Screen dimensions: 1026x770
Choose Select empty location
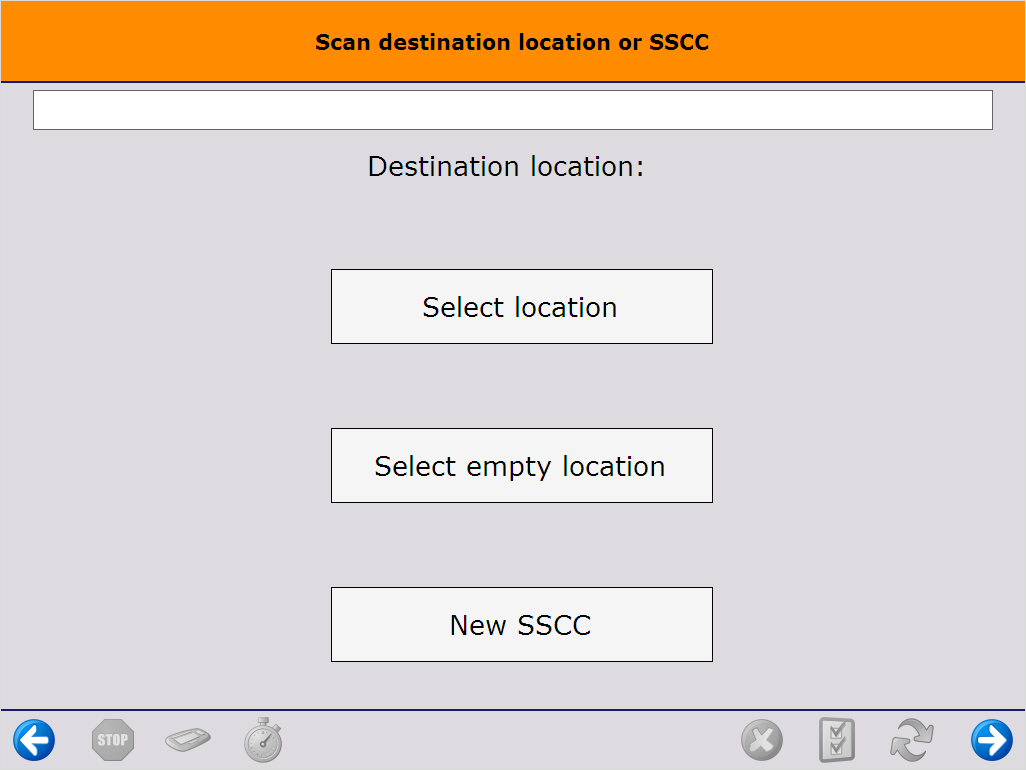[521, 465]
